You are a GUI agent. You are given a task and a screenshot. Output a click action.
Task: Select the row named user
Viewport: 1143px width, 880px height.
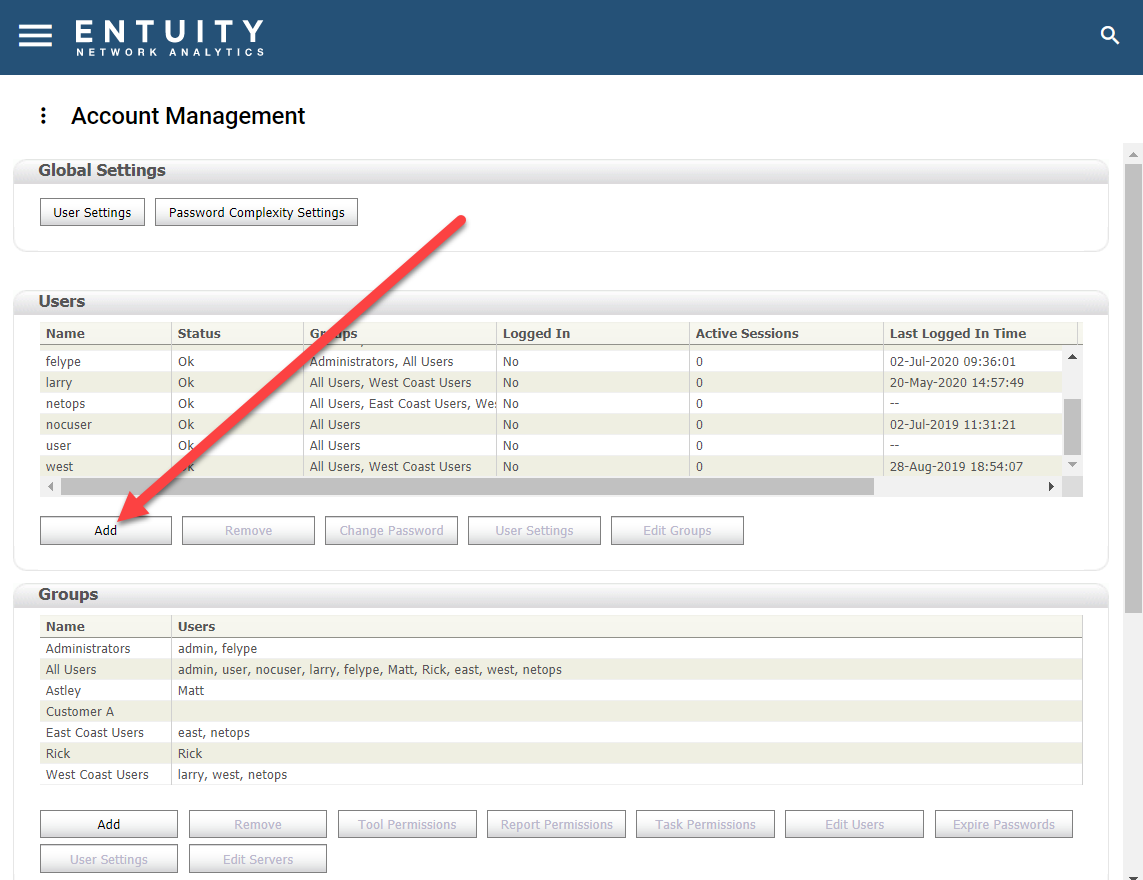551,445
